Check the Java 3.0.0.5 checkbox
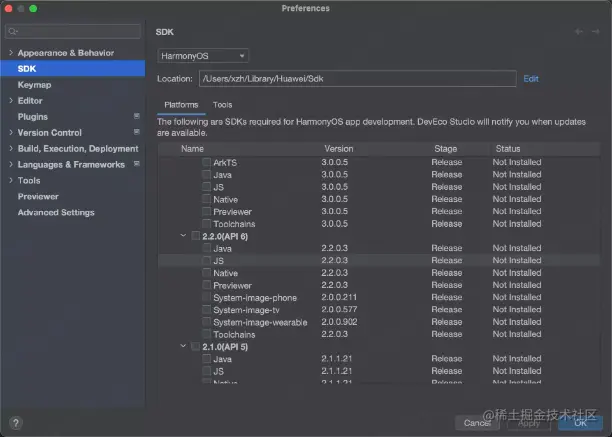This screenshot has height=437, width=612. tap(206, 174)
